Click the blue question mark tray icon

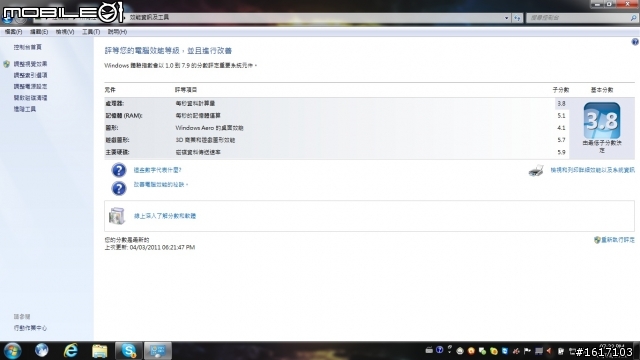(440, 350)
